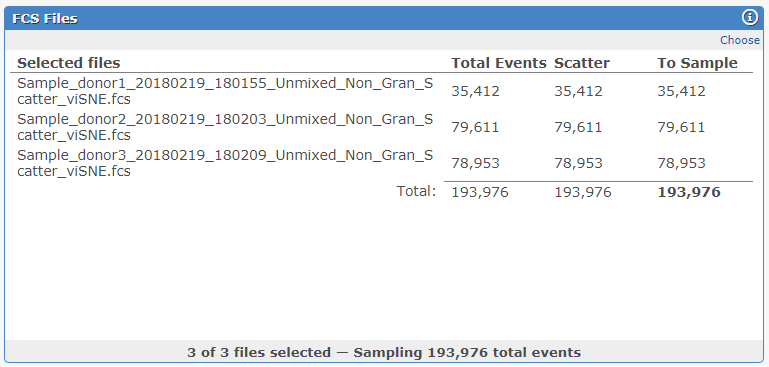Click donor3 Scatter value 78,953

click(578, 163)
